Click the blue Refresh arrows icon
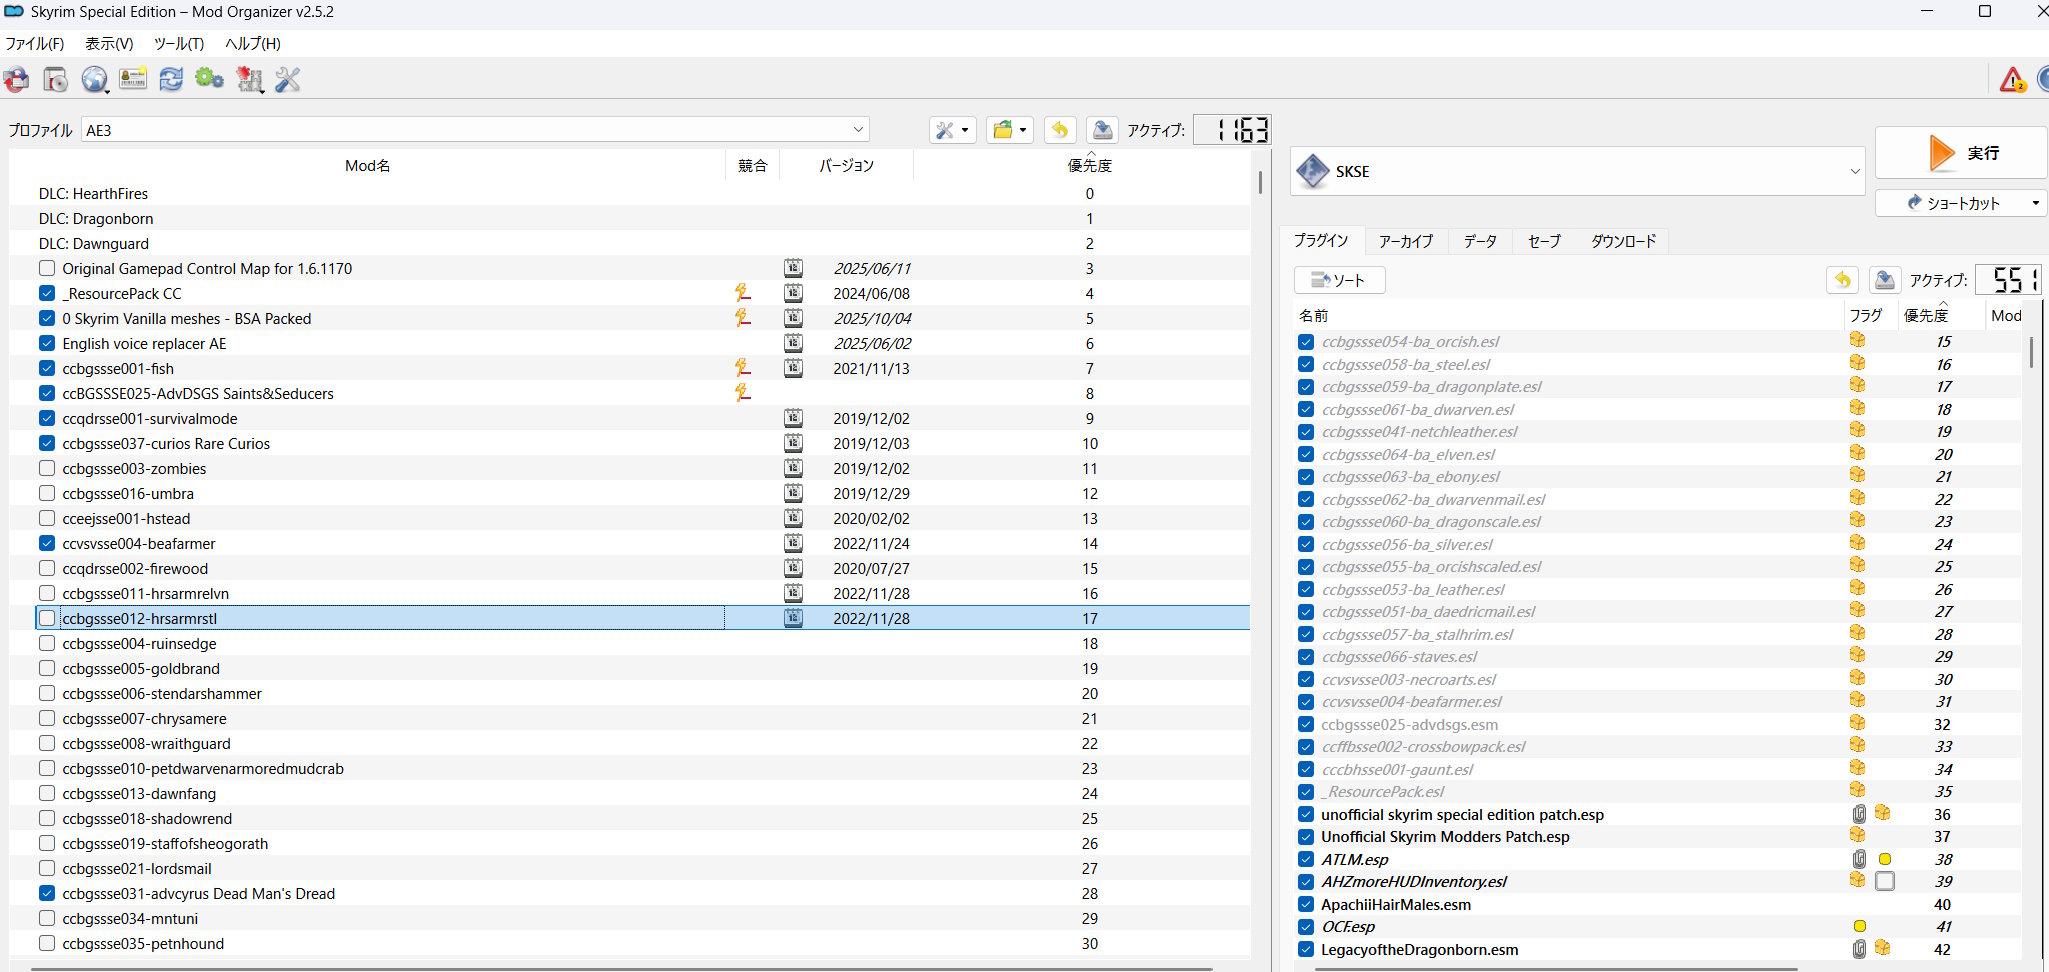The width and height of the screenshot is (2049, 972). tap(171, 80)
